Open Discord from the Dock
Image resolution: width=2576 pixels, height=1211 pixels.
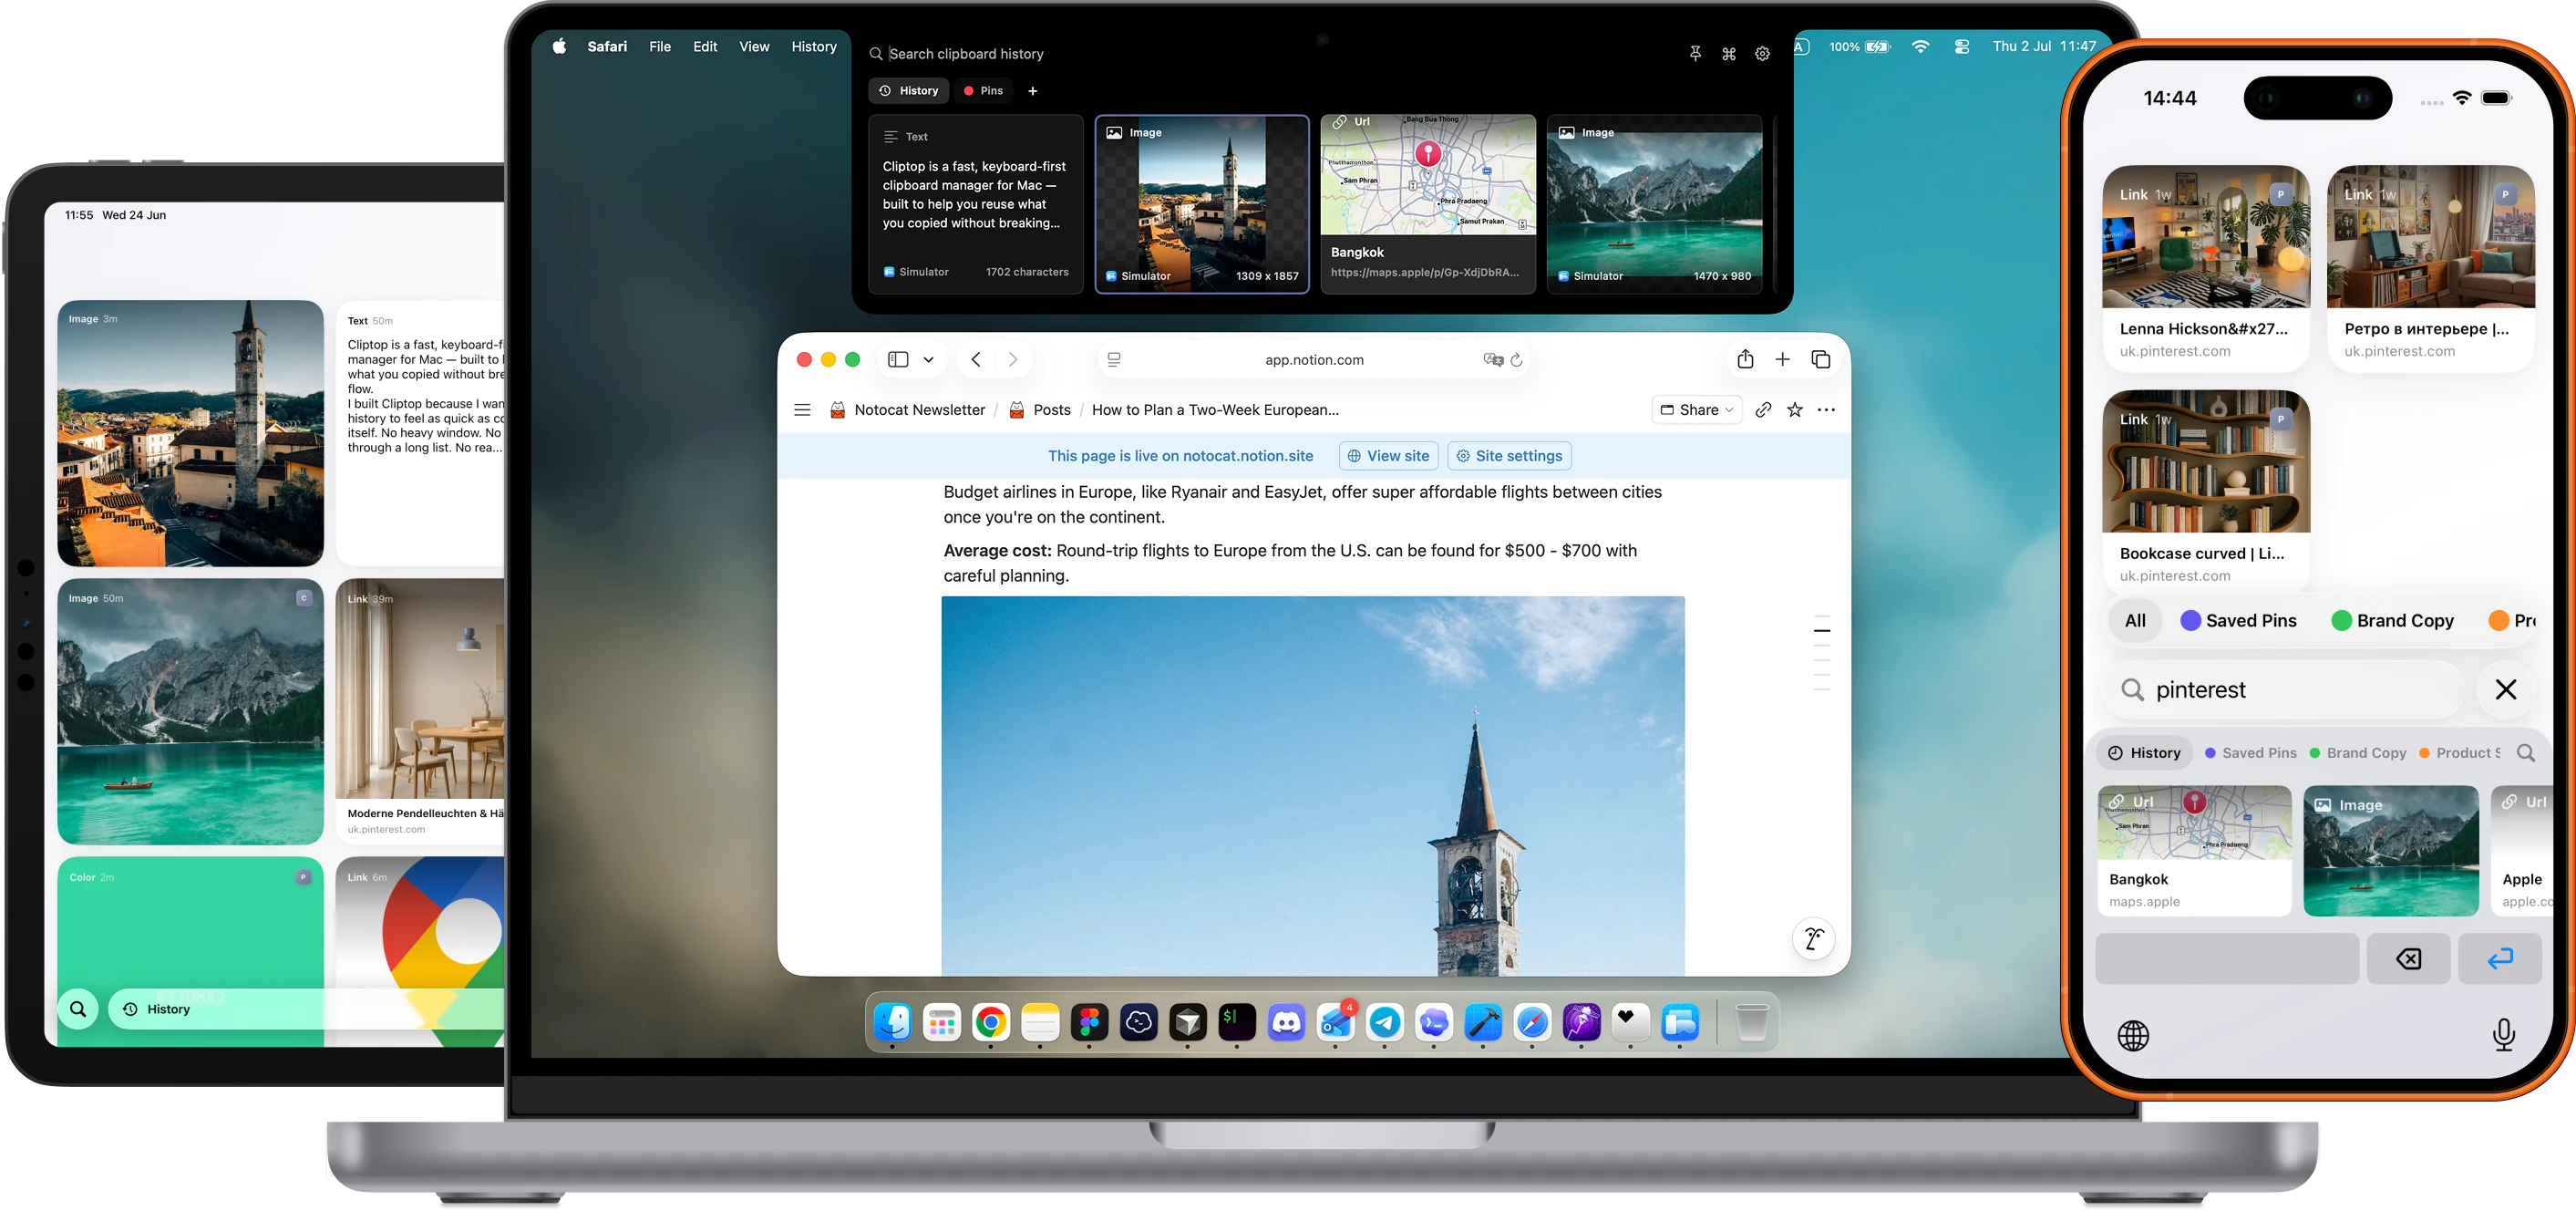coord(1286,1022)
